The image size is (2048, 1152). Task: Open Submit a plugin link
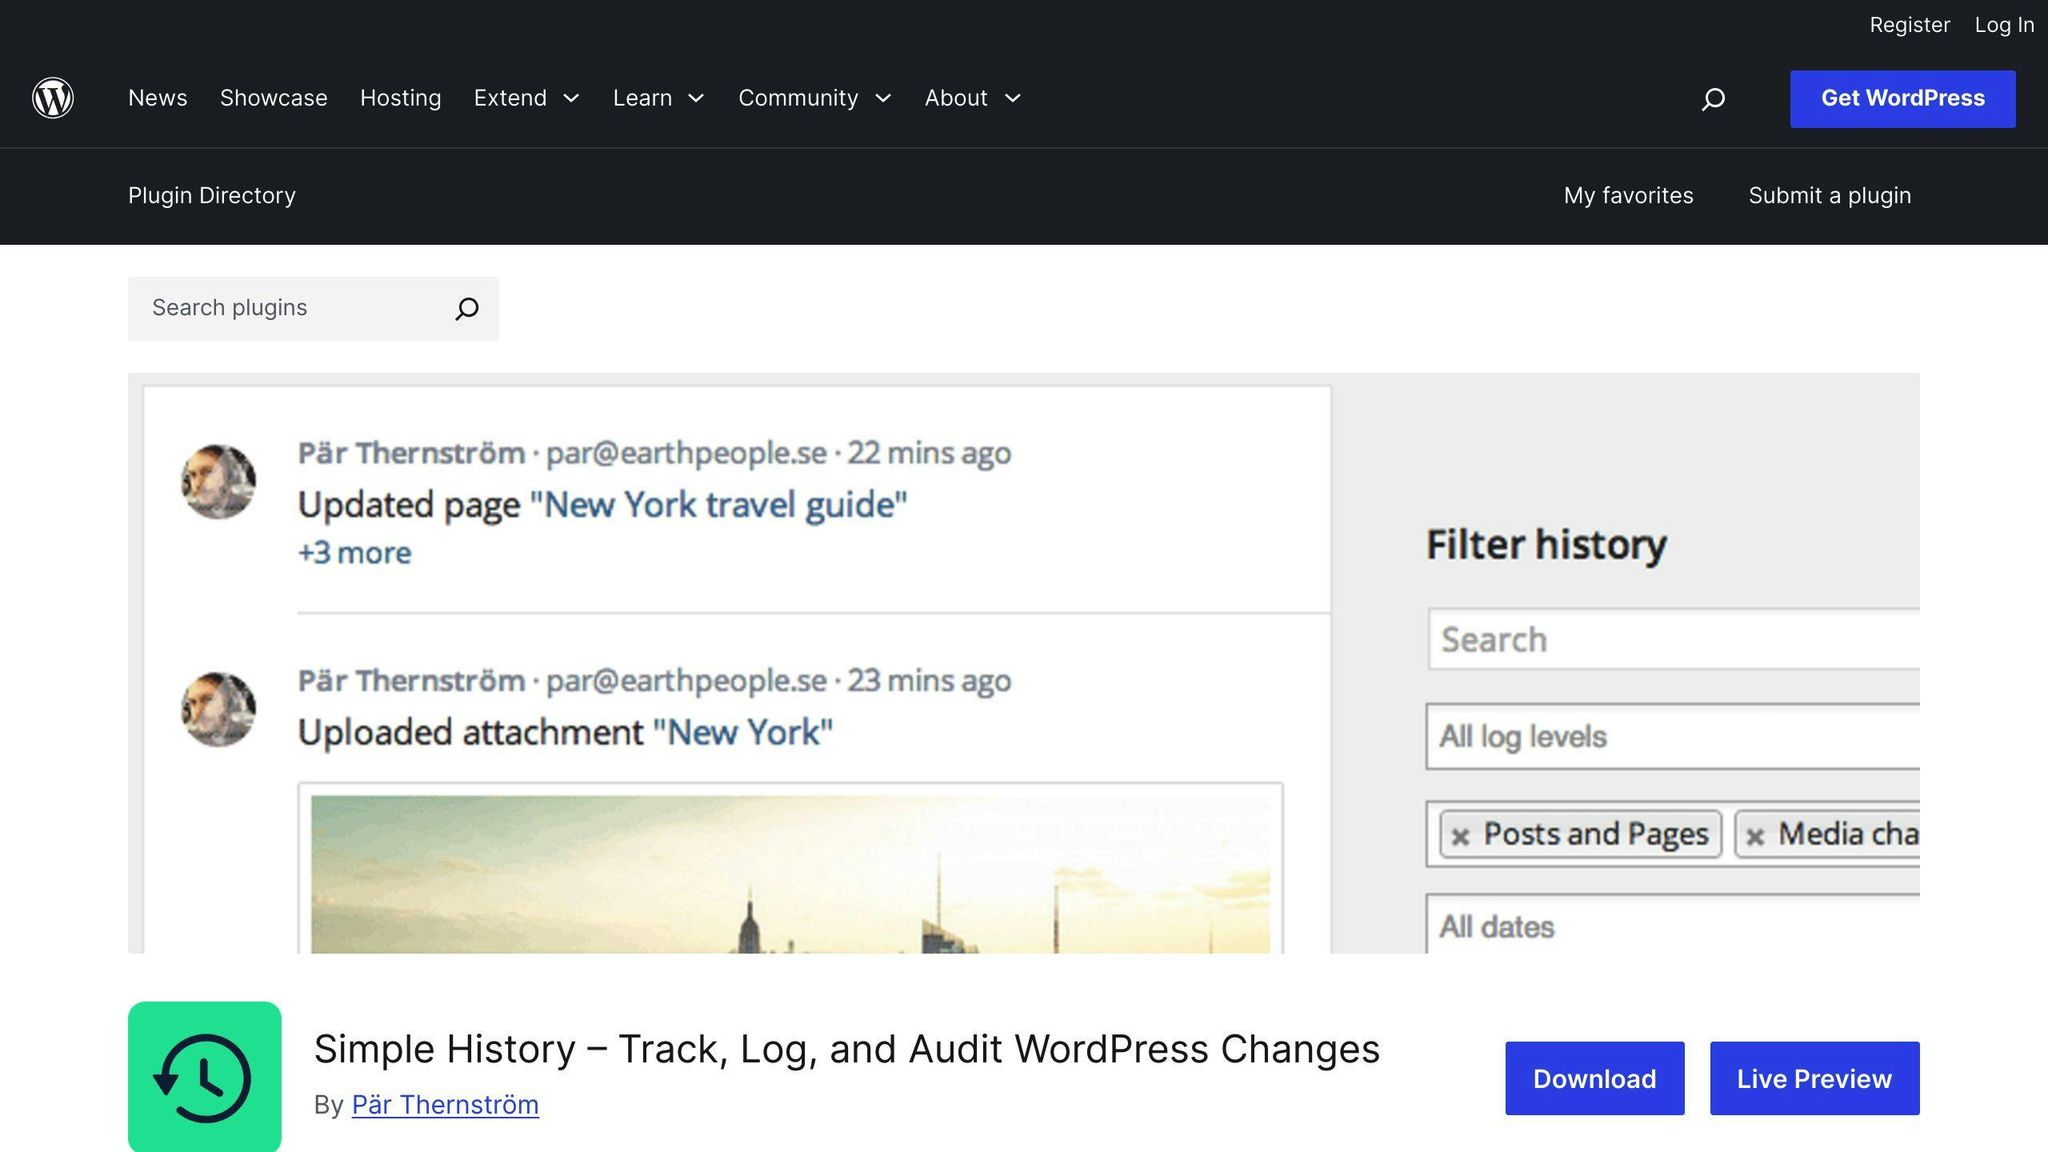1830,196
